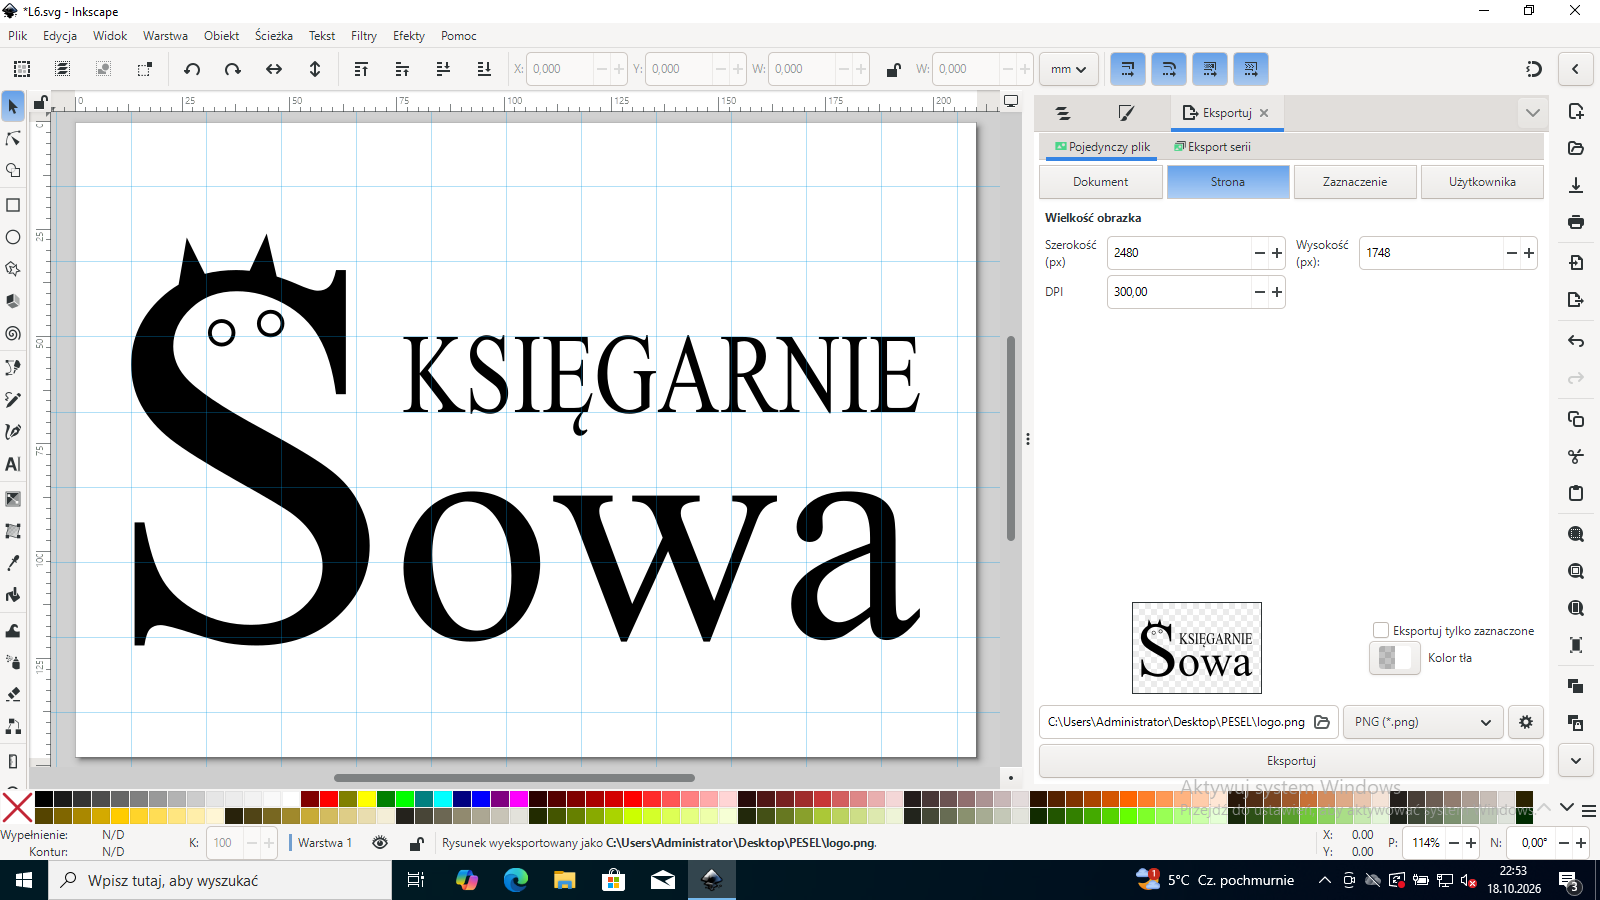Click the Print icon in right toolbar
This screenshot has height=900, width=1600.
point(1576,221)
